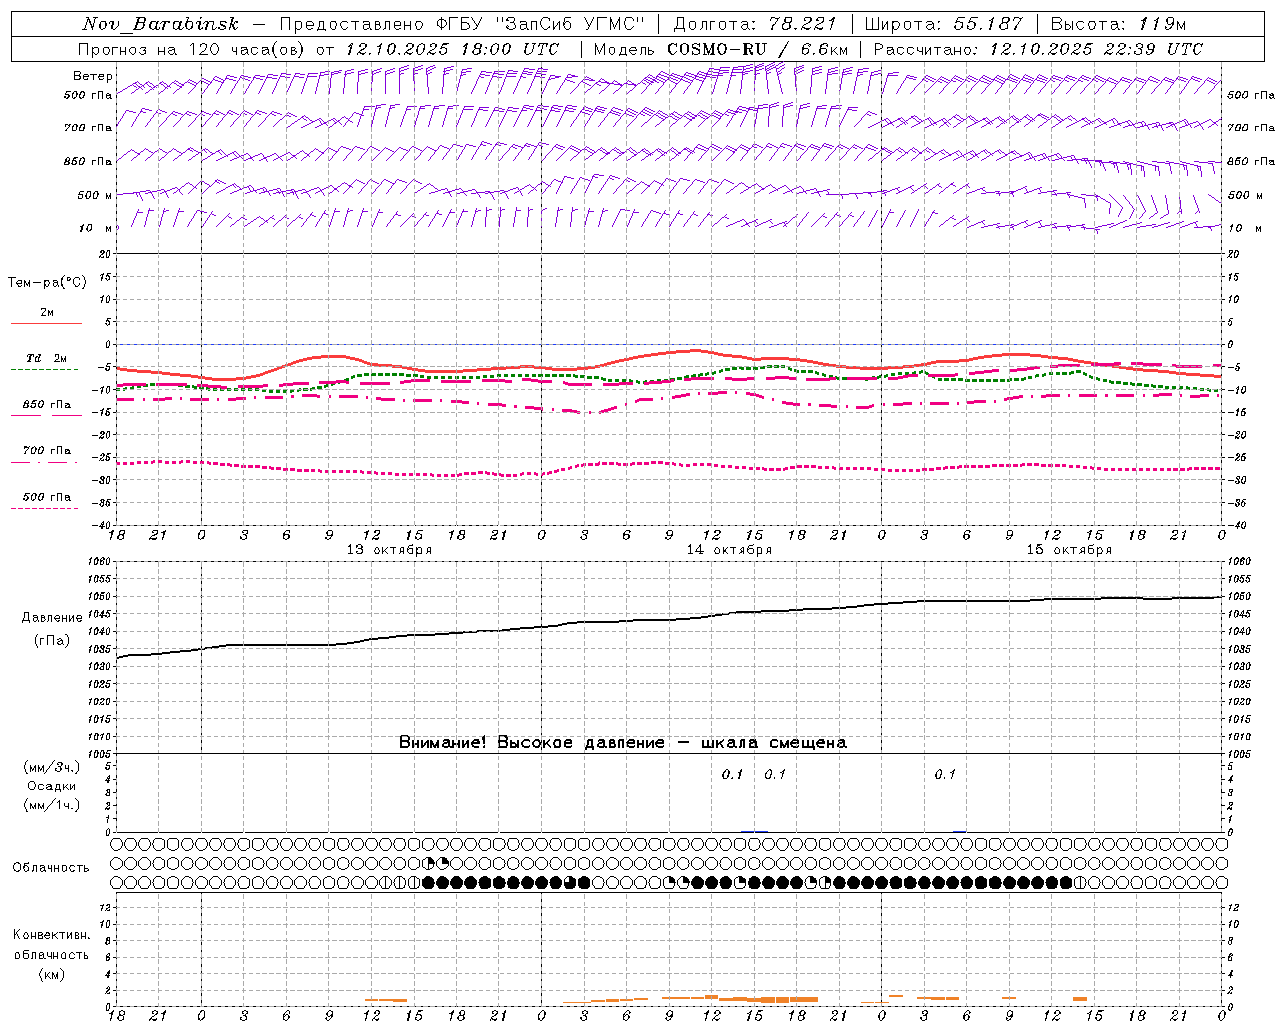This screenshot has width=1280, height=1024.
Task: Click the '15 октября' date label
Action: coord(1069,550)
